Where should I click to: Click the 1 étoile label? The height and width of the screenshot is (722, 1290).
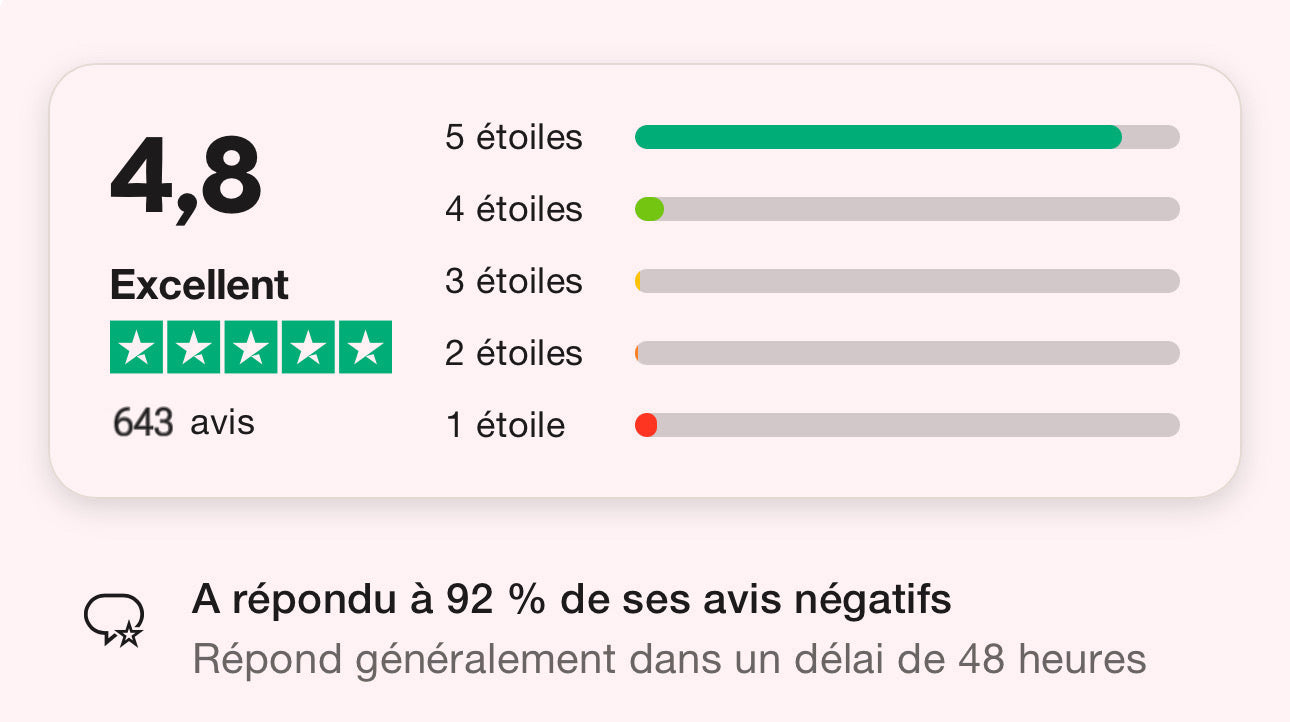[505, 425]
